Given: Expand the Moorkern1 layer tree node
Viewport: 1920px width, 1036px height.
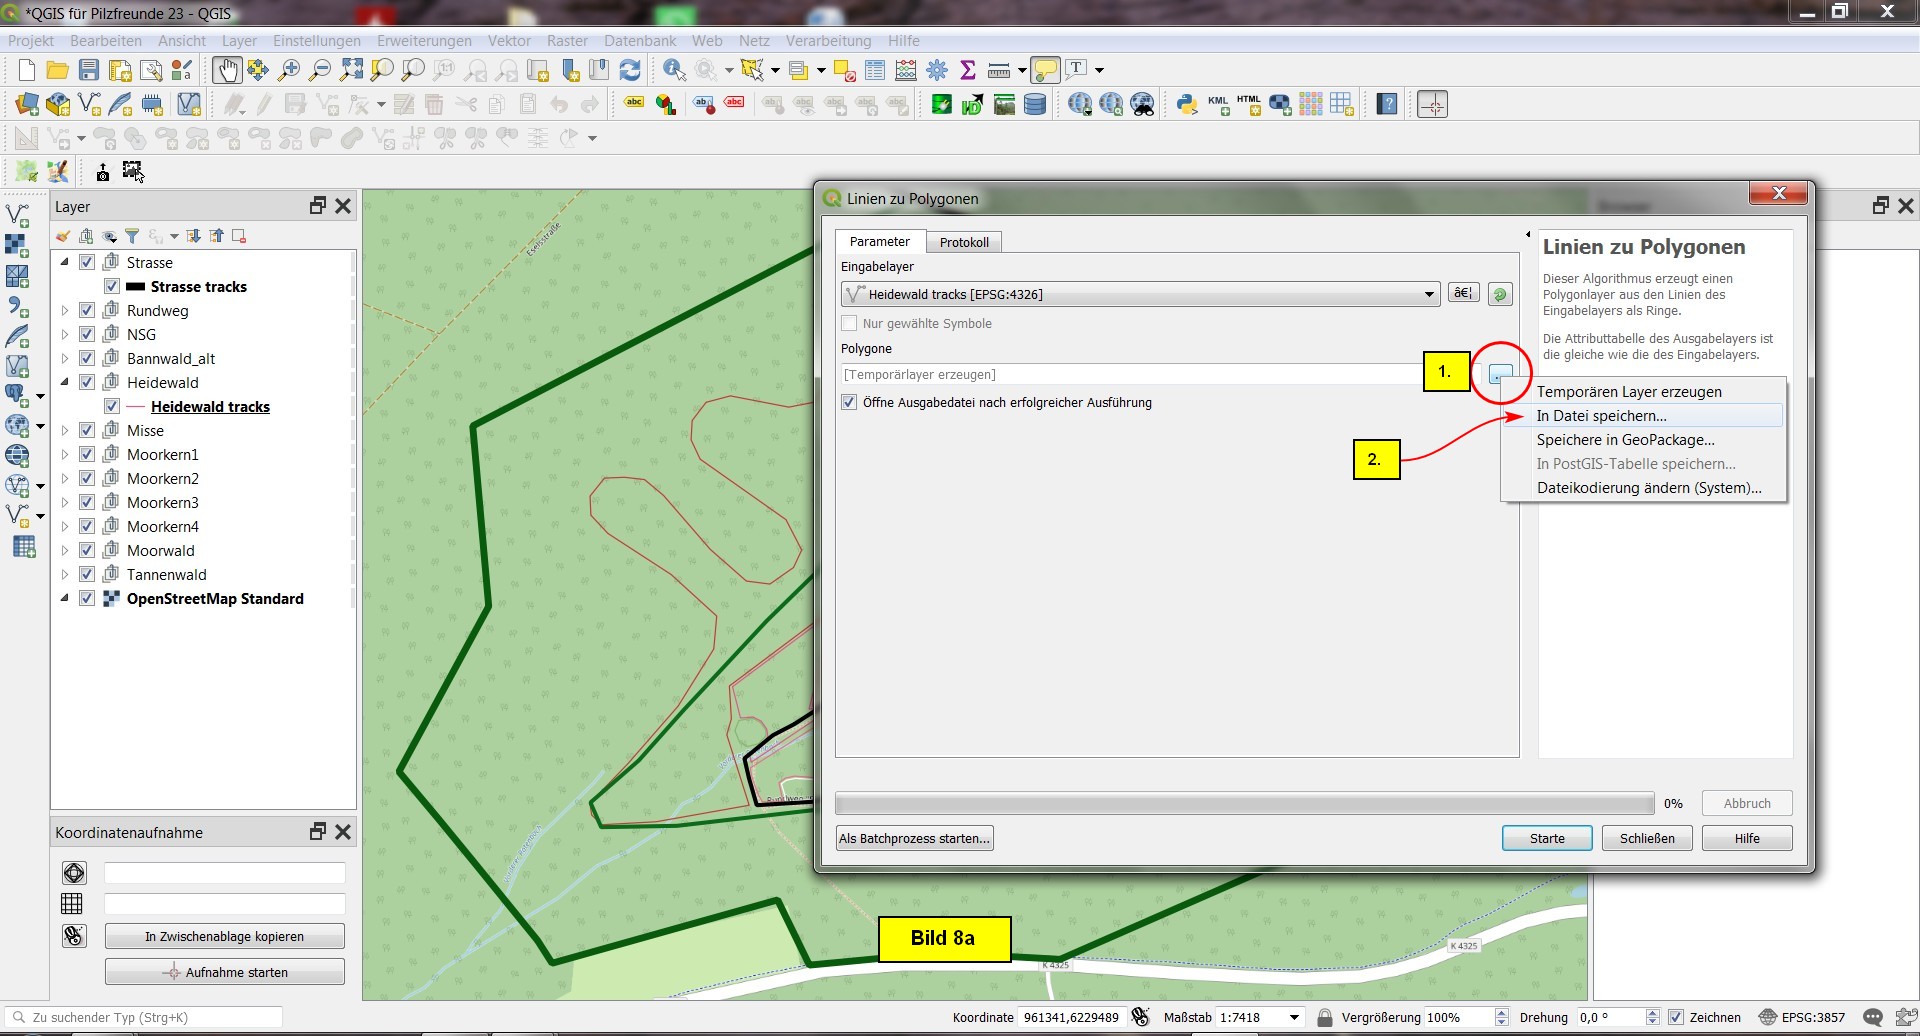Looking at the screenshot, I should [x=65, y=454].
